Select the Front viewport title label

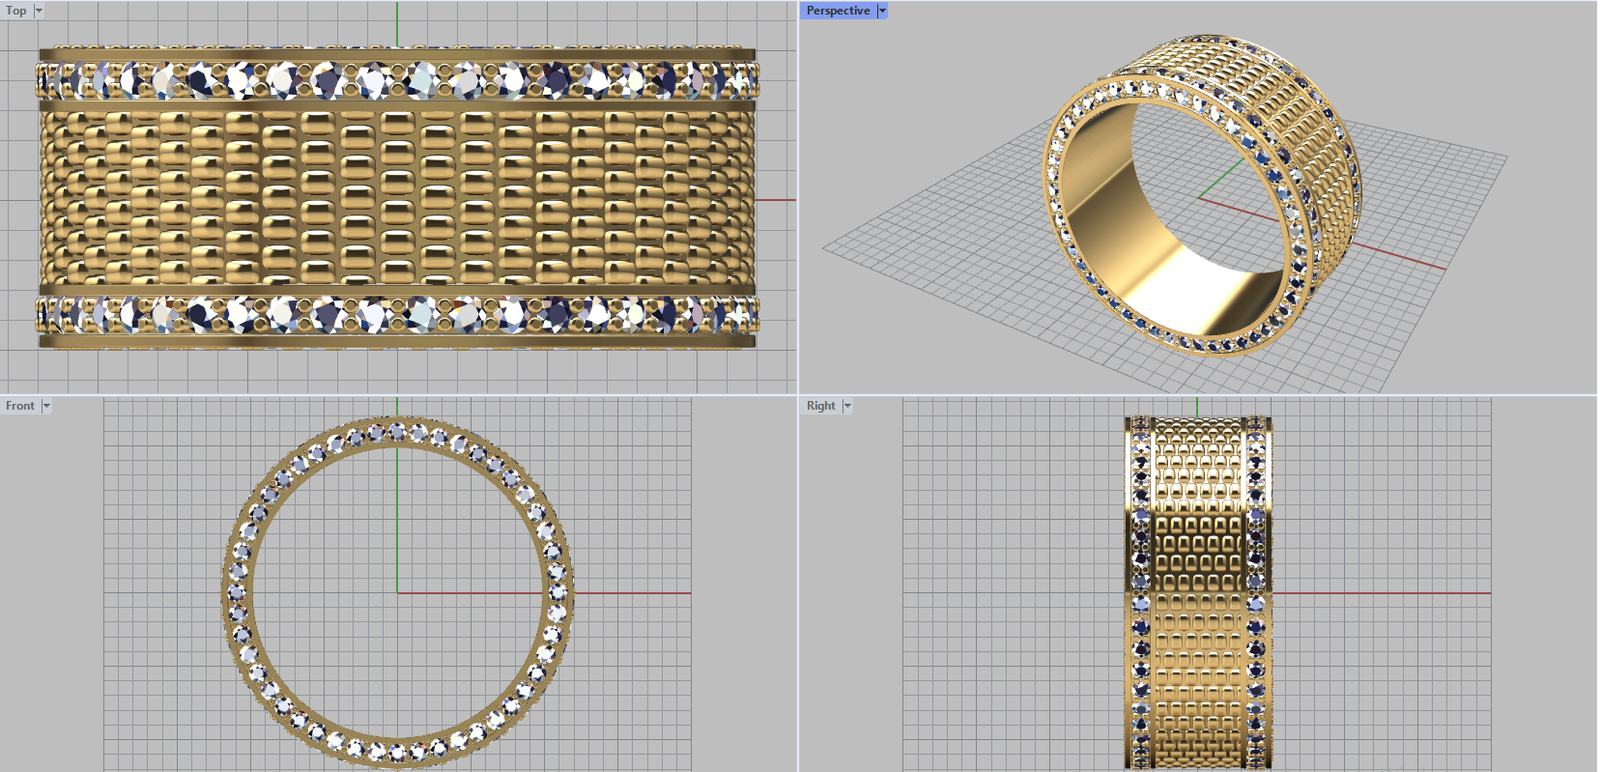click(x=20, y=406)
